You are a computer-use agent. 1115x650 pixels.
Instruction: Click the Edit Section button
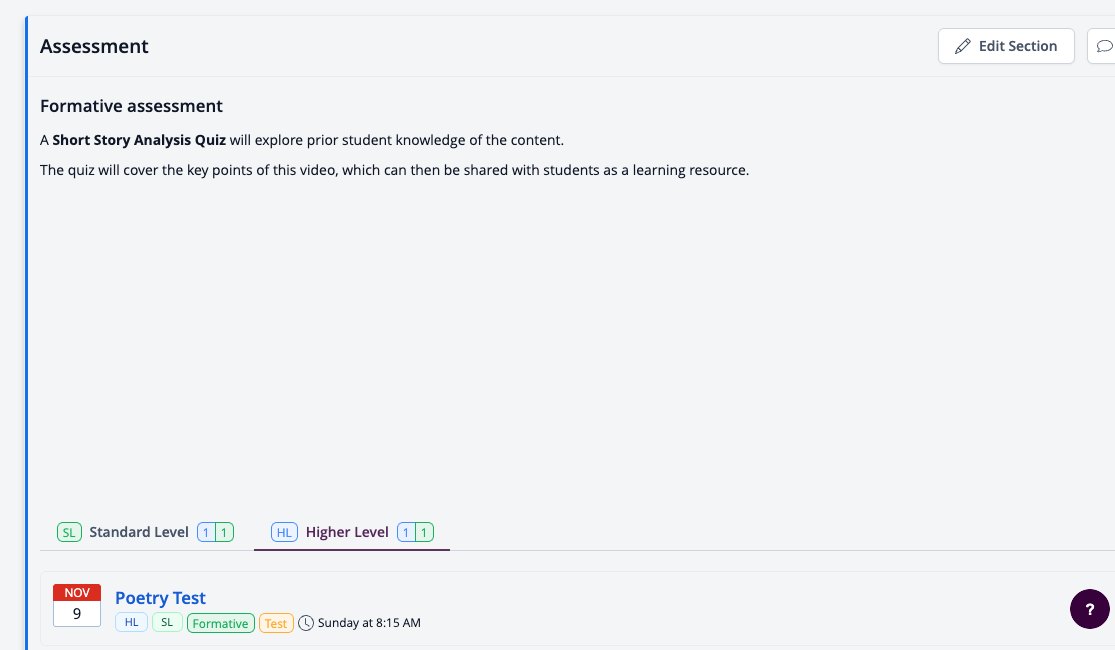(1005, 46)
